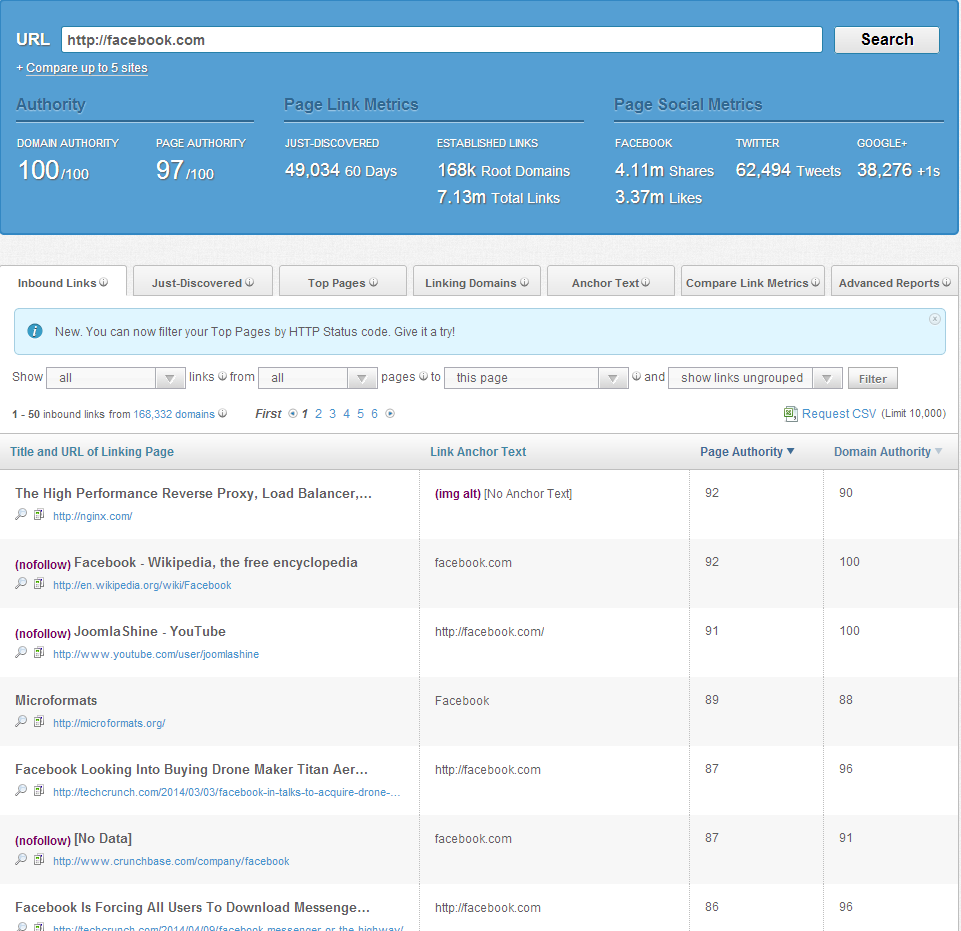Viewport: 961px width, 931px height.
Task: Click the Filter button
Action: pyautogui.click(x=873, y=379)
